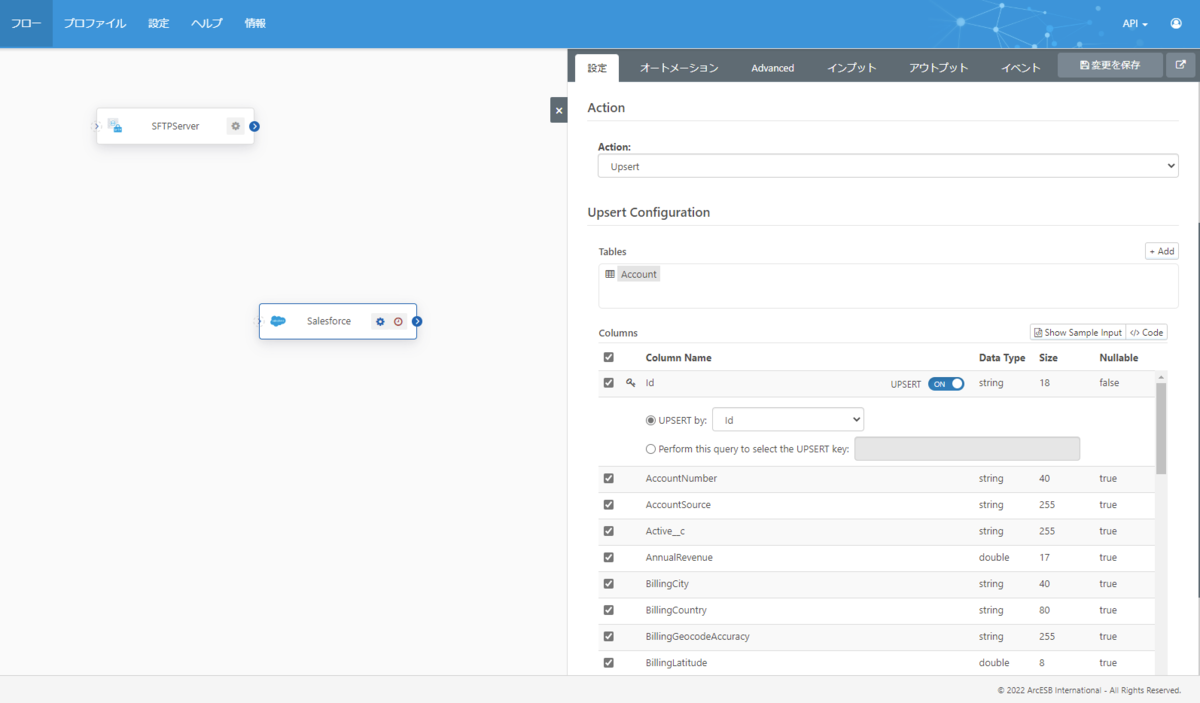The image size is (1200, 703).
Task: Click the Account table icon
Action: (610, 274)
